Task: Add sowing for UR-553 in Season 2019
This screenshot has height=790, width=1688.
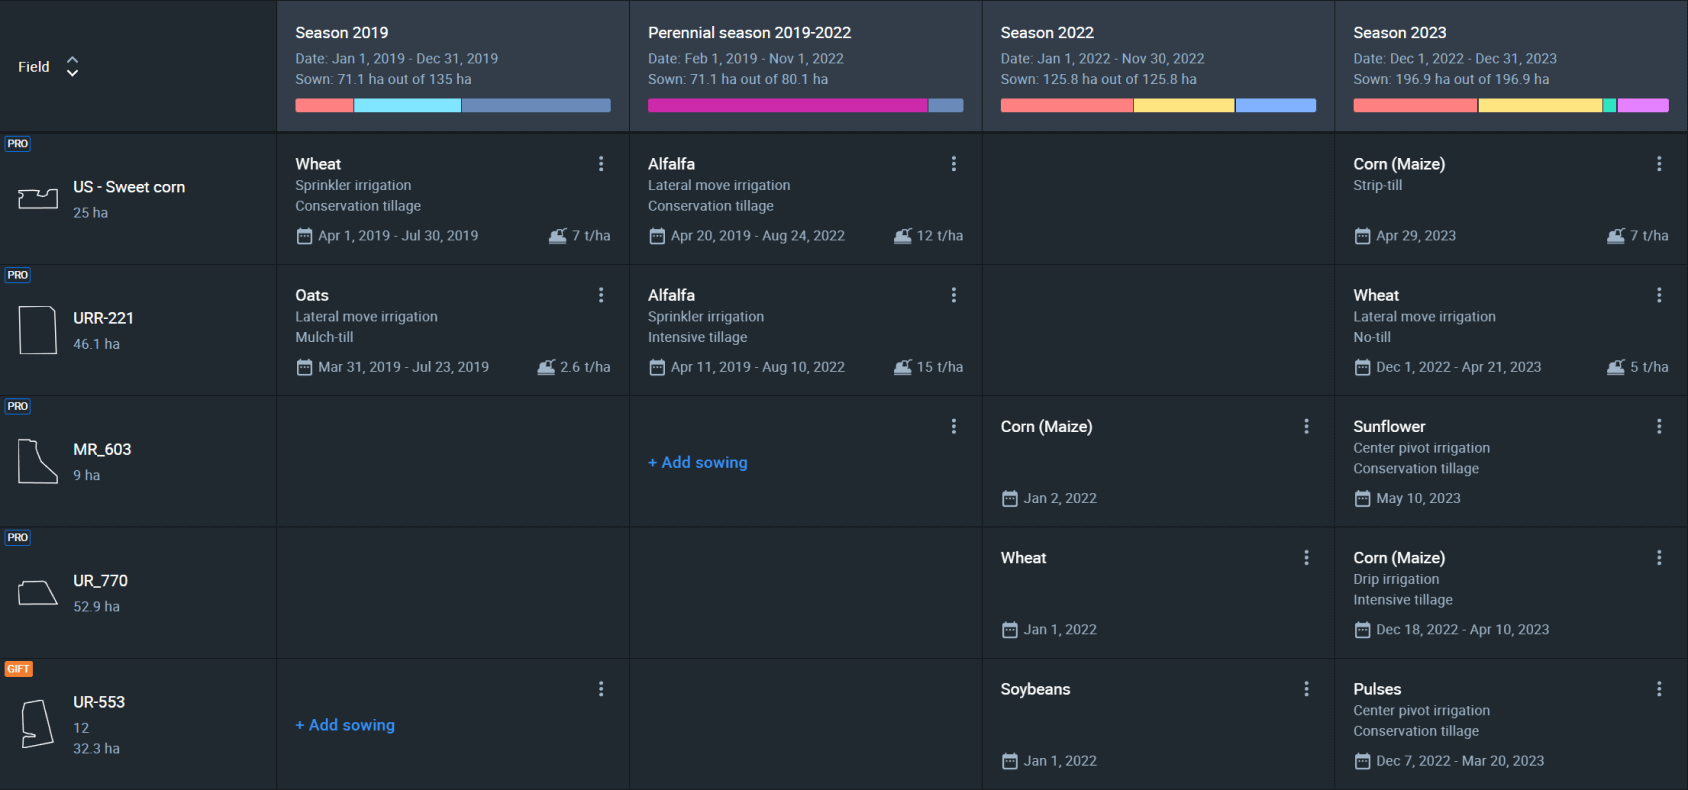Action: 345,725
